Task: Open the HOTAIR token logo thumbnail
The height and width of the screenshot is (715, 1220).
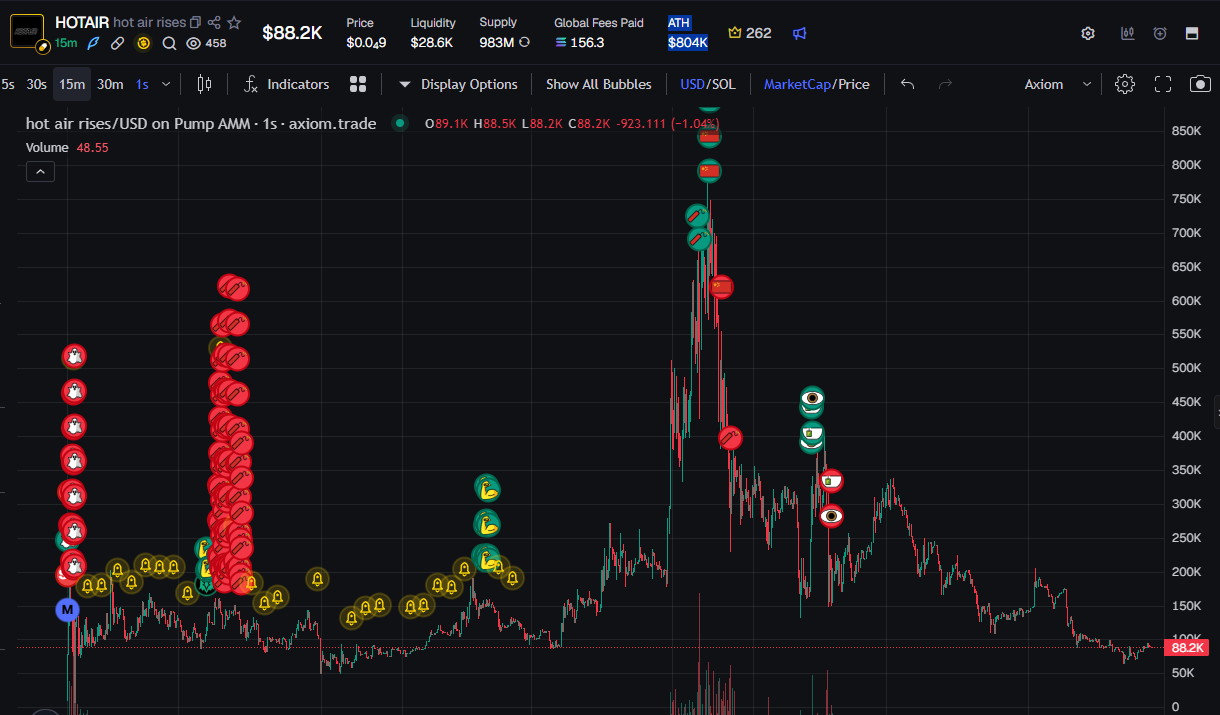Action: 27,31
